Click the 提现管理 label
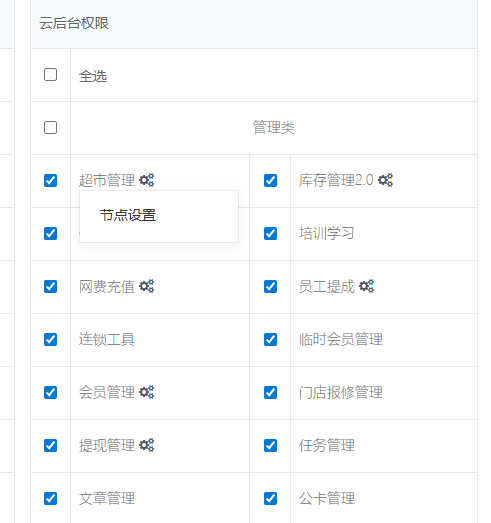 (107, 446)
